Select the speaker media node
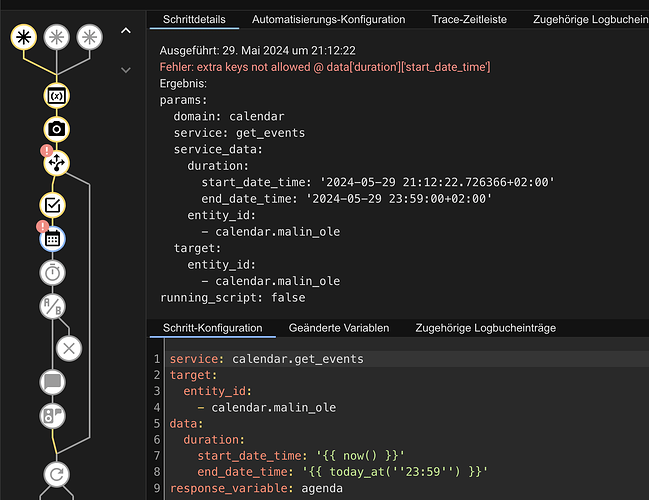The width and height of the screenshot is (649, 500). coord(53,416)
